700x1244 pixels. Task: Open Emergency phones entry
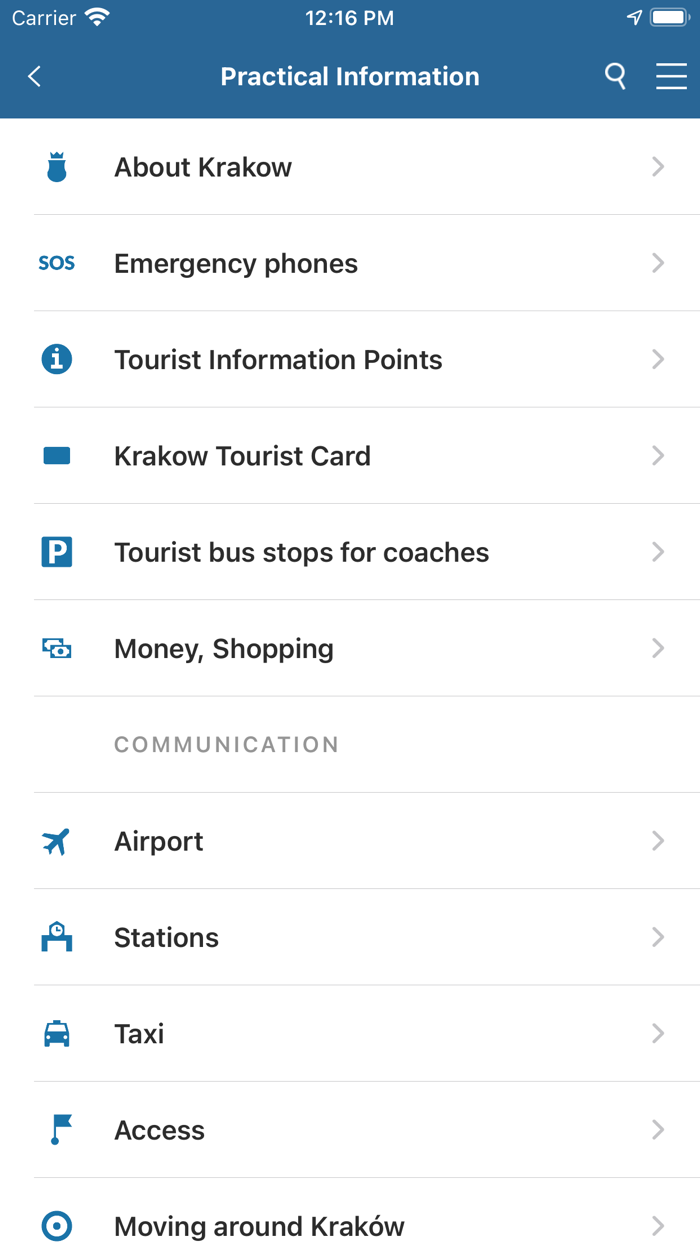pyautogui.click(x=236, y=264)
